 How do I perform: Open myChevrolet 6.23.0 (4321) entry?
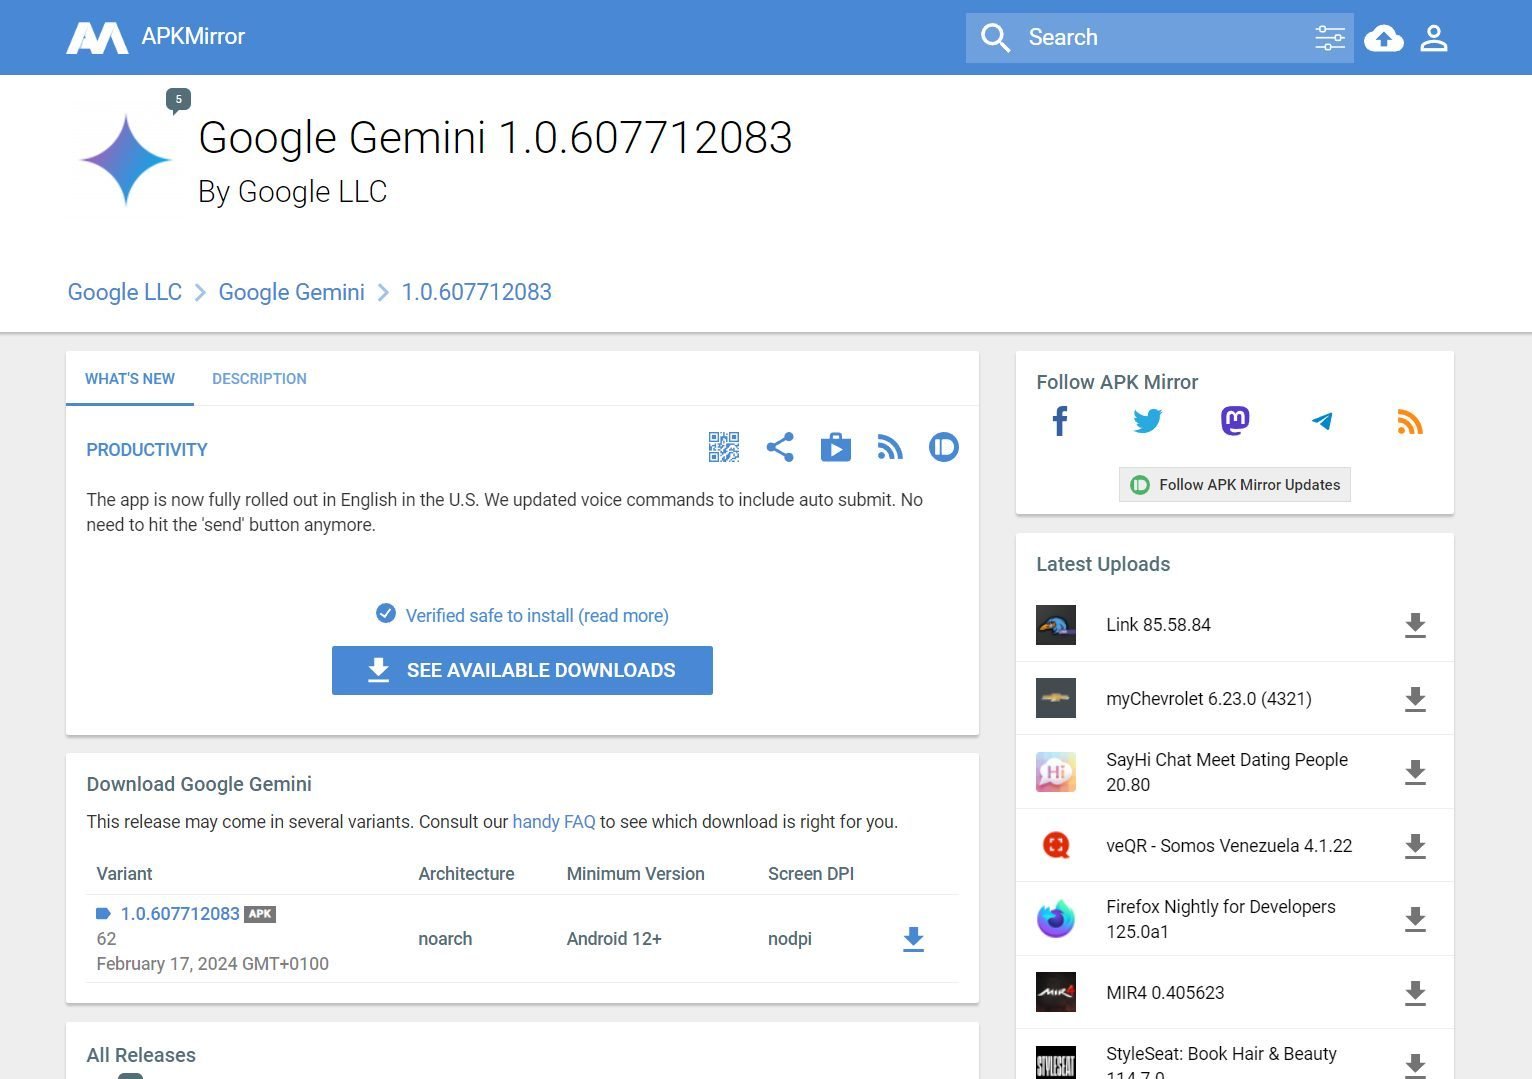coord(1209,699)
